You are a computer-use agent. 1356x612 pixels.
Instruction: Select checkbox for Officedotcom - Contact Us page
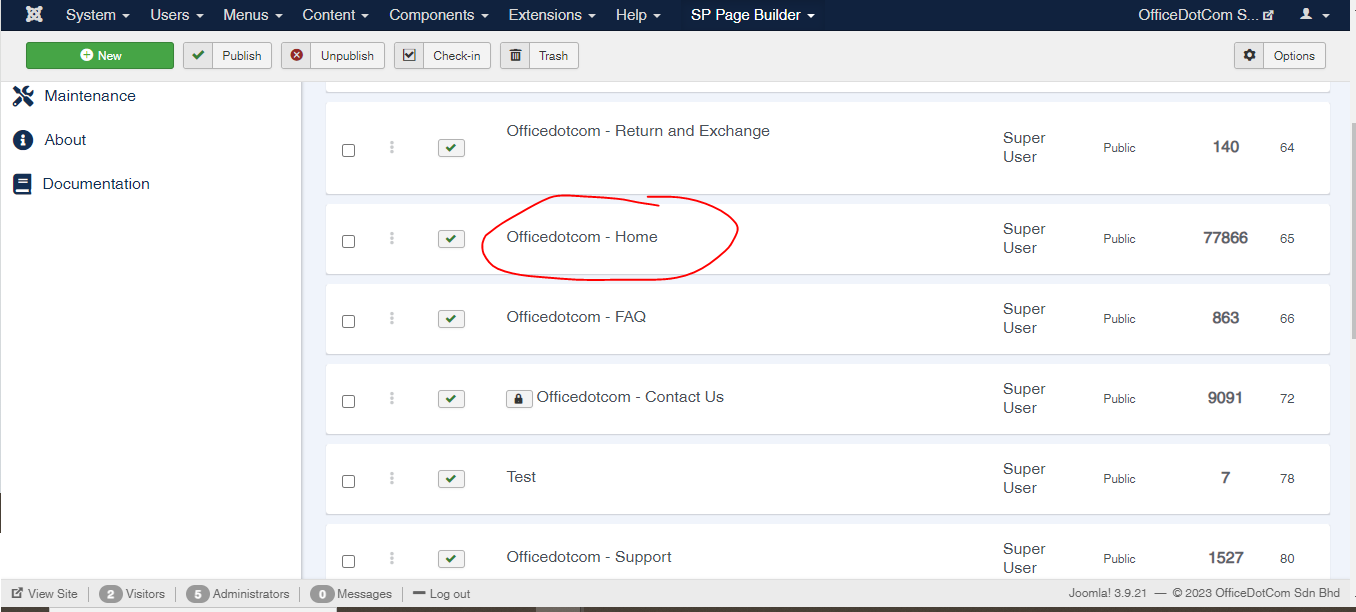click(x=348, y=401)
